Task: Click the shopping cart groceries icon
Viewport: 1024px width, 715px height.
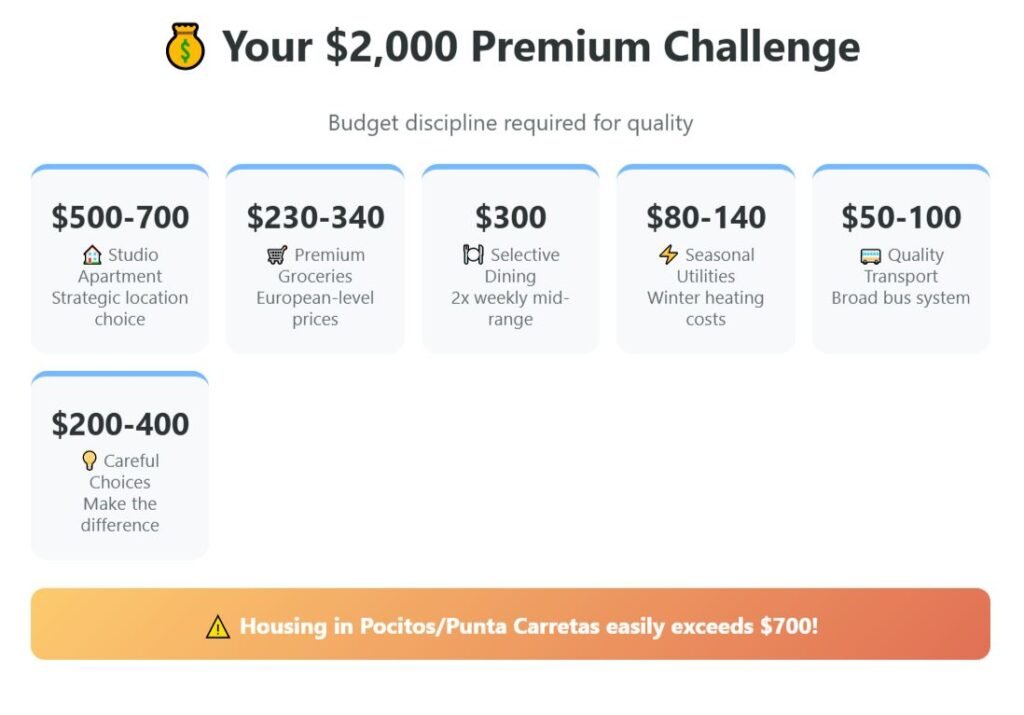Action: (277, 255)
